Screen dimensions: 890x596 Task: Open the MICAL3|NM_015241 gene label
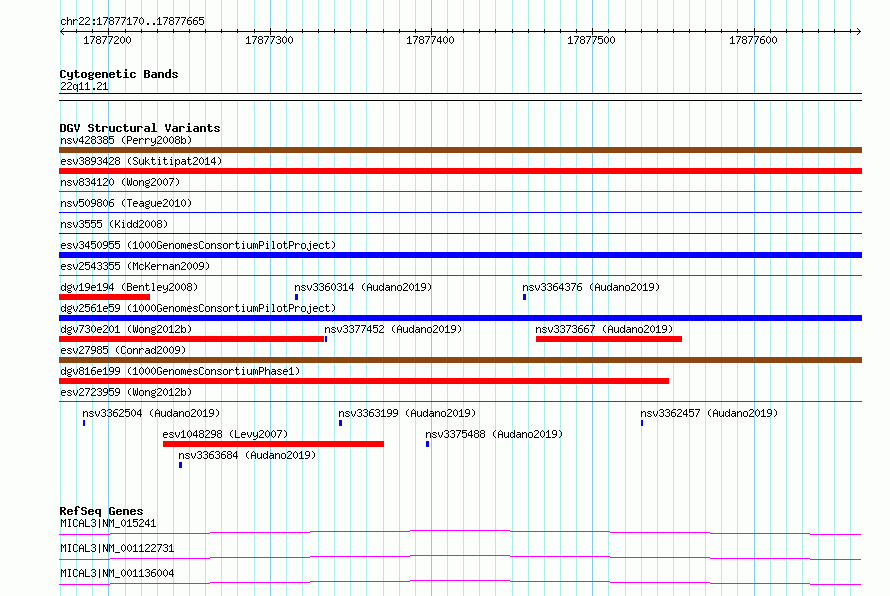[108, 523]
